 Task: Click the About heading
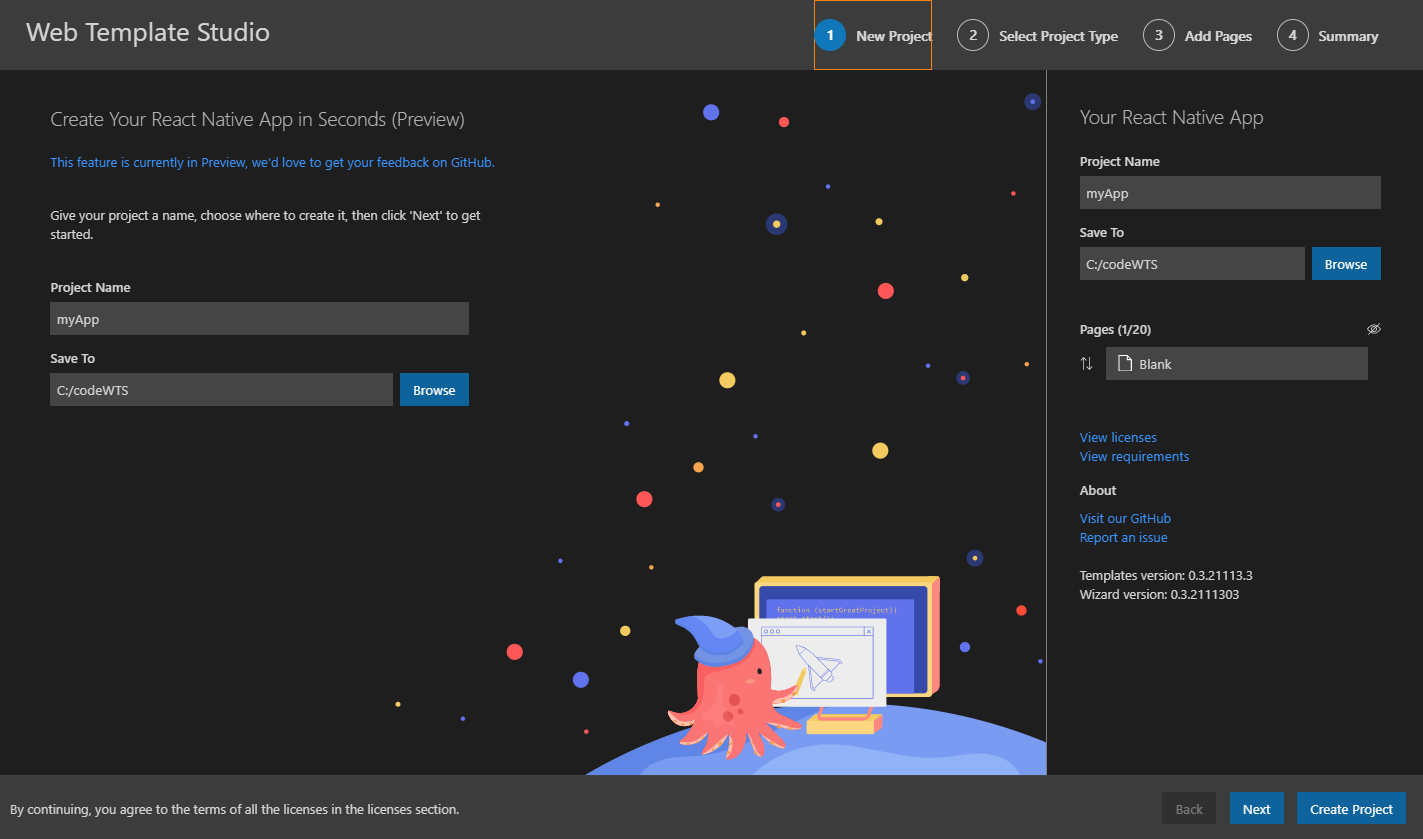pyautogui.click(x=1098, y=490)
